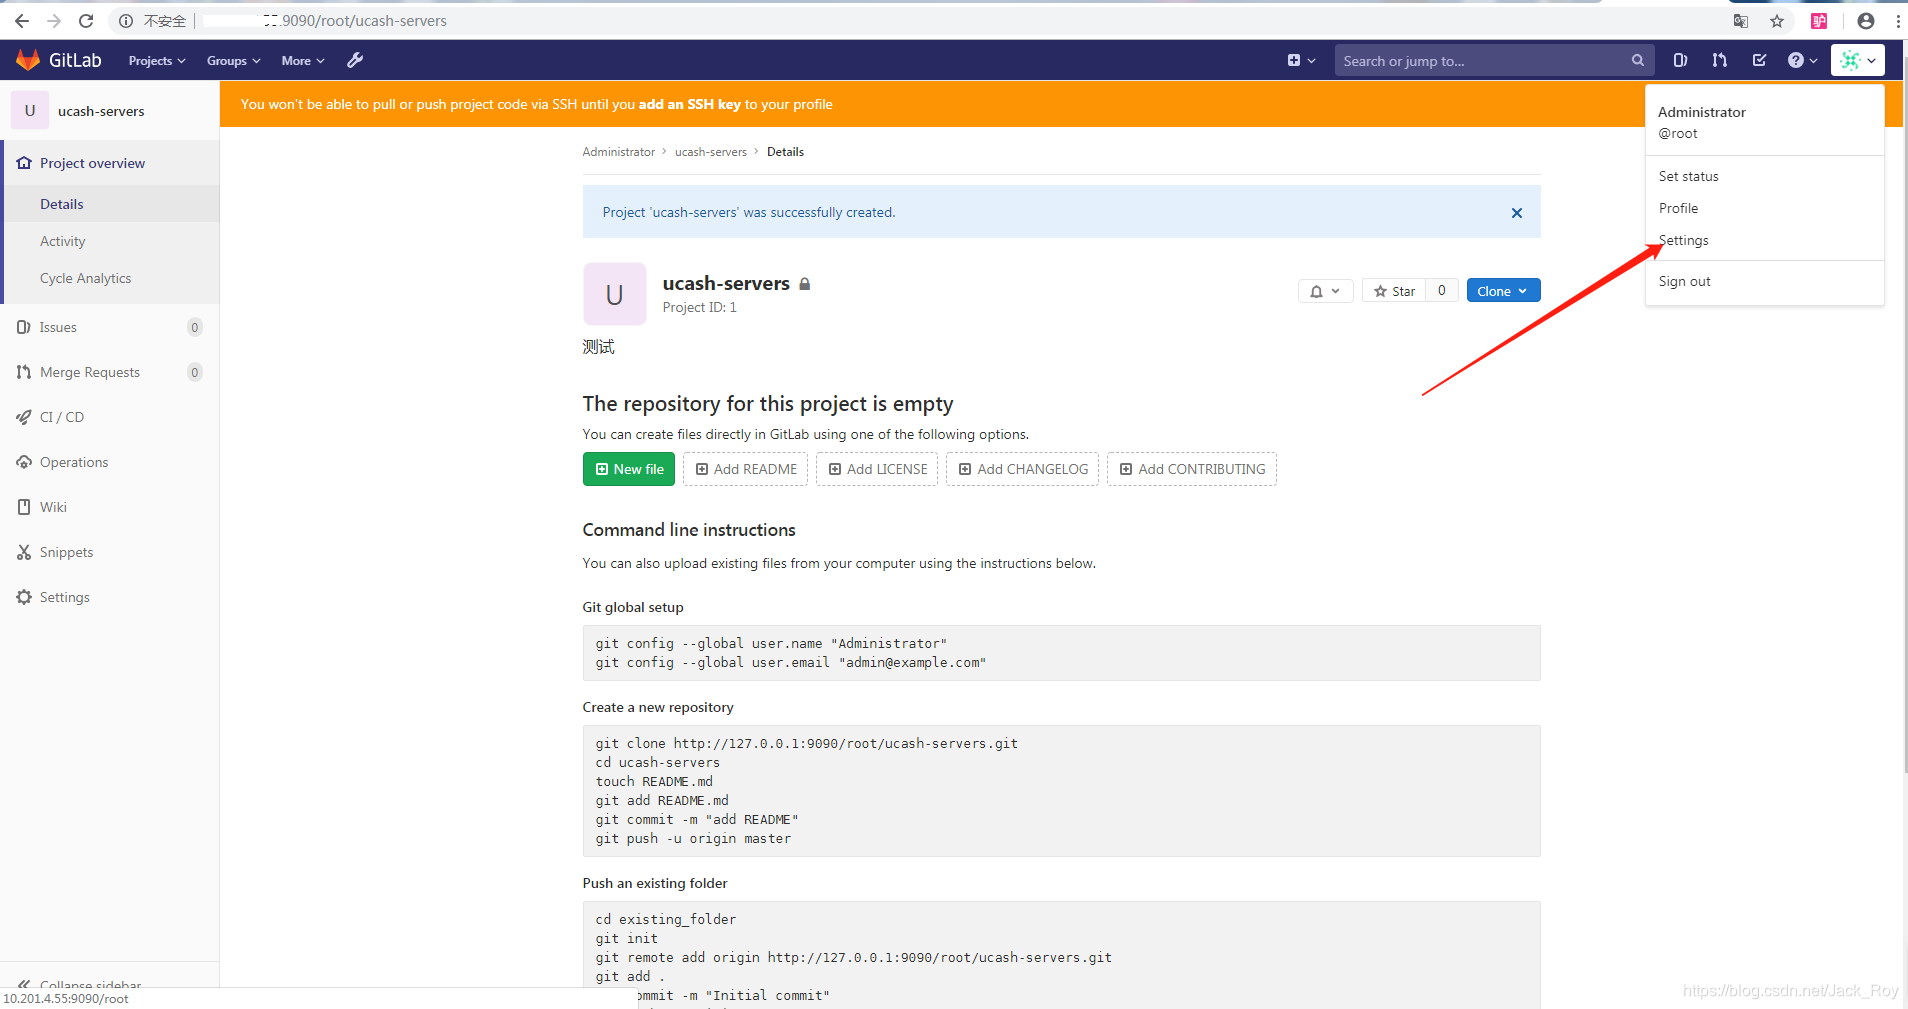
Task: Click the ucash-servers sidebar project avatar
Action: (30, 110)
